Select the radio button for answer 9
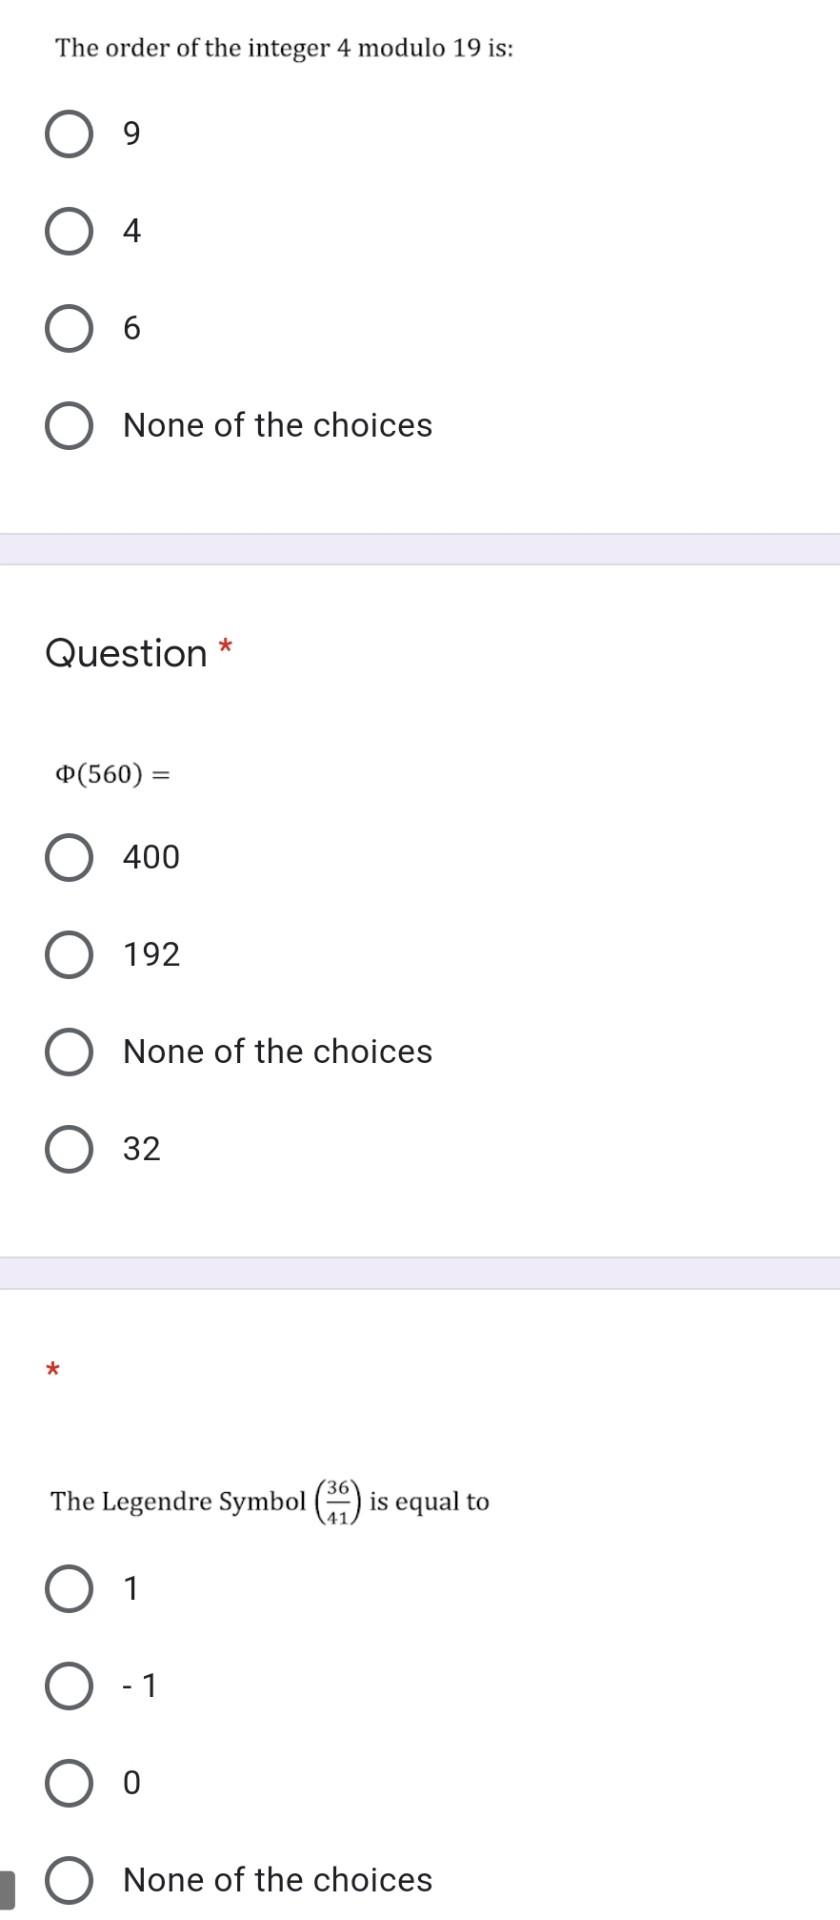Image resolution: width=840 pixels, height=1920 pixels. (67, 133)
